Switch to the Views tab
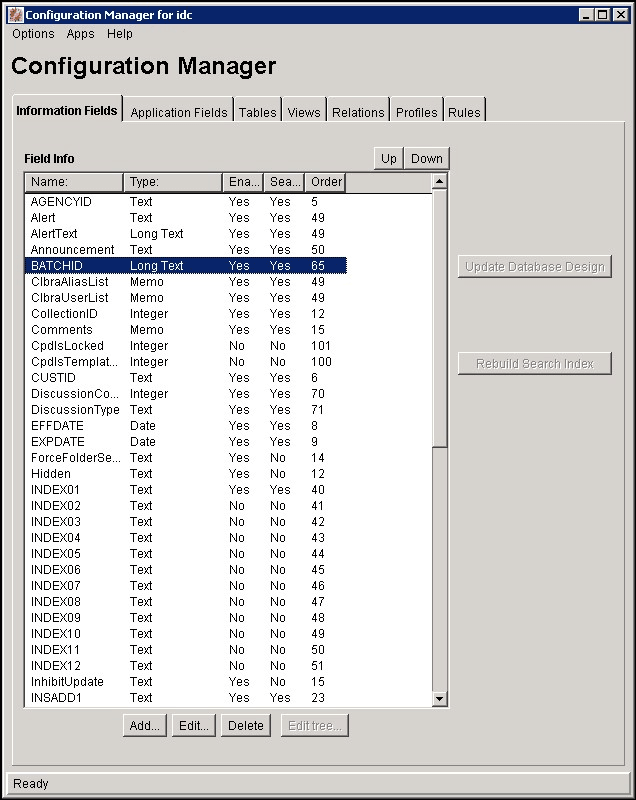This screenshot has width=636, height=800. tap(304, 112)
